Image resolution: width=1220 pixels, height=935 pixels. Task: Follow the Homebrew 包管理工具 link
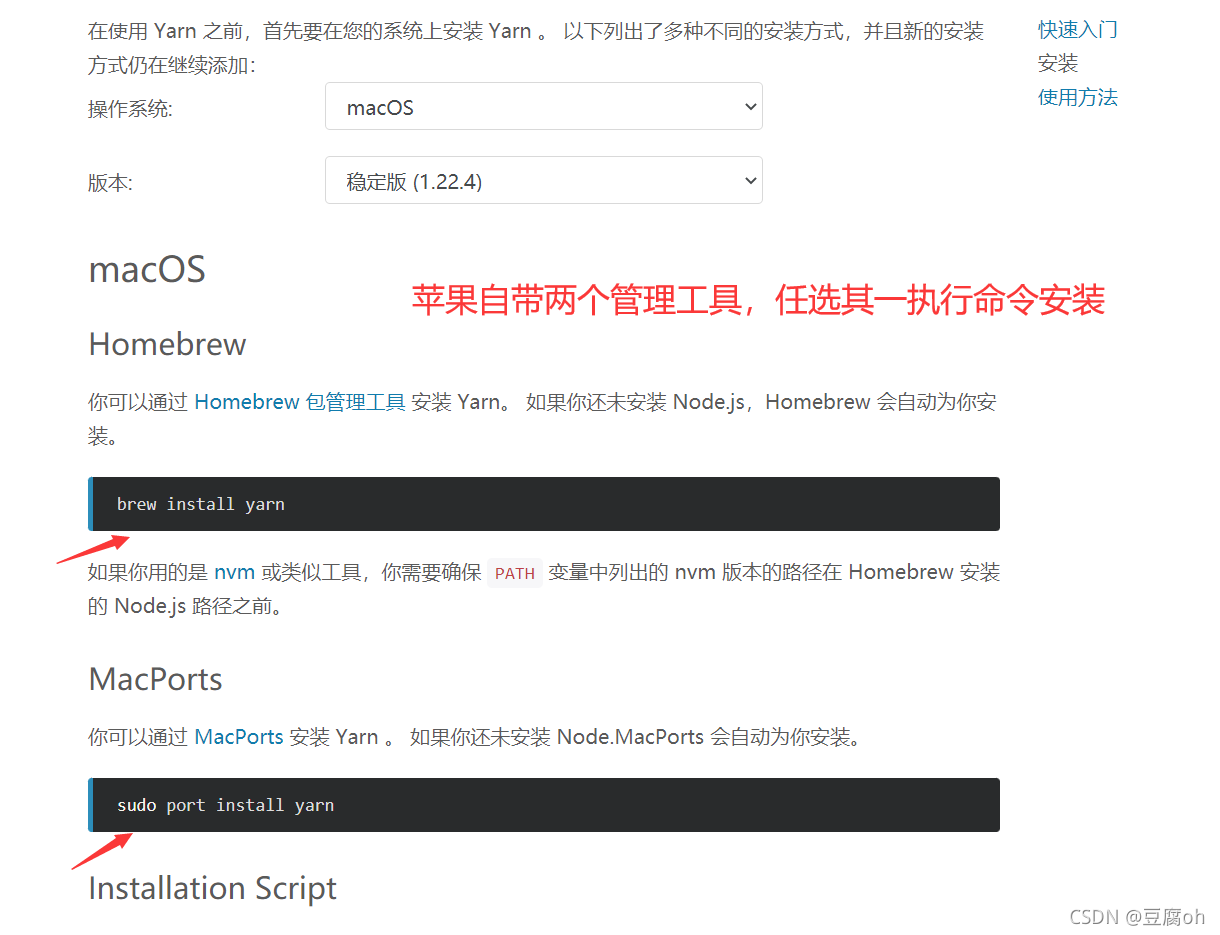[x=300, y=402]
